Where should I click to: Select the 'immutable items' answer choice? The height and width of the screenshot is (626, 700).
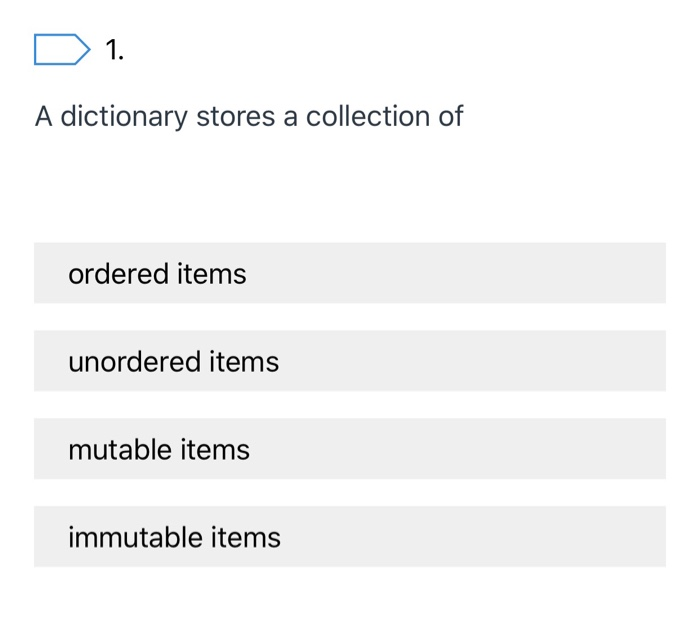pos(350,537)
